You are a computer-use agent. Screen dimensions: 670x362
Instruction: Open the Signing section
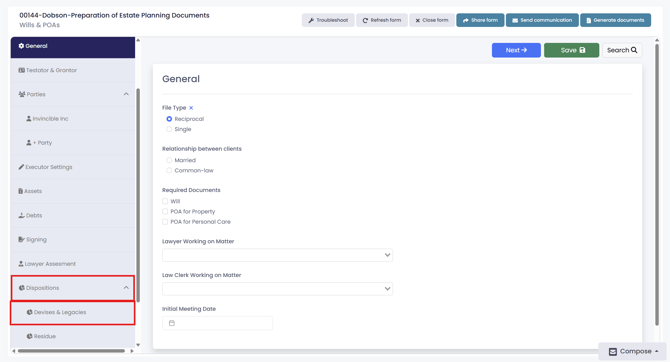point(73,239)
